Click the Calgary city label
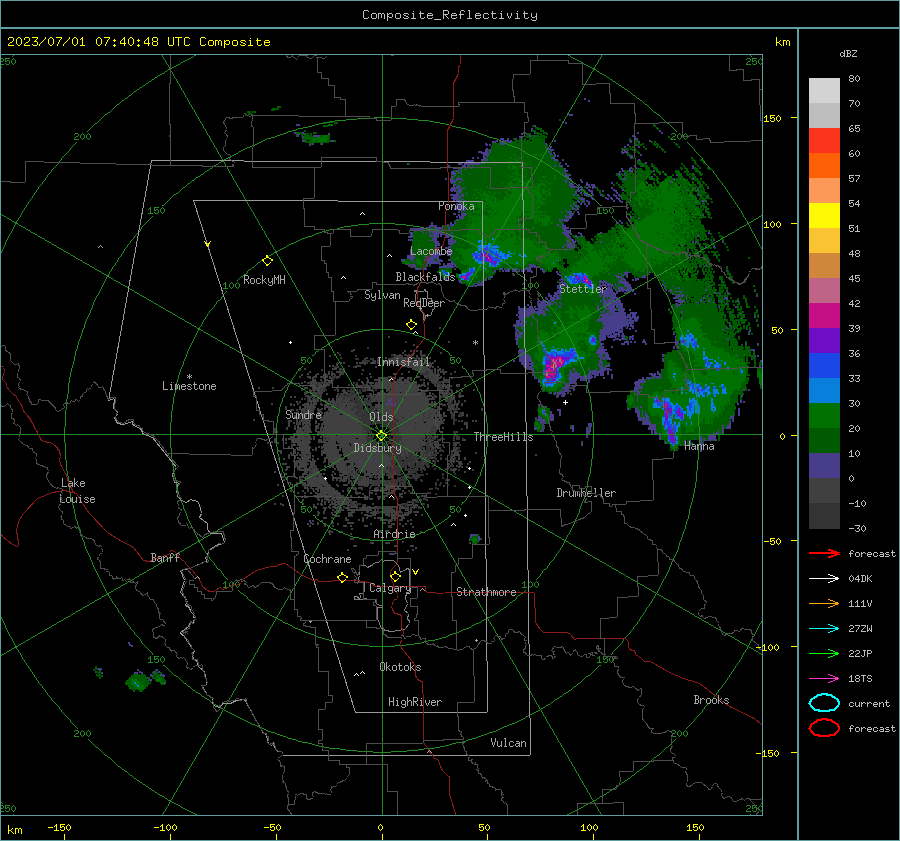This screenshot has width=900, height=841. coord(390,588)
